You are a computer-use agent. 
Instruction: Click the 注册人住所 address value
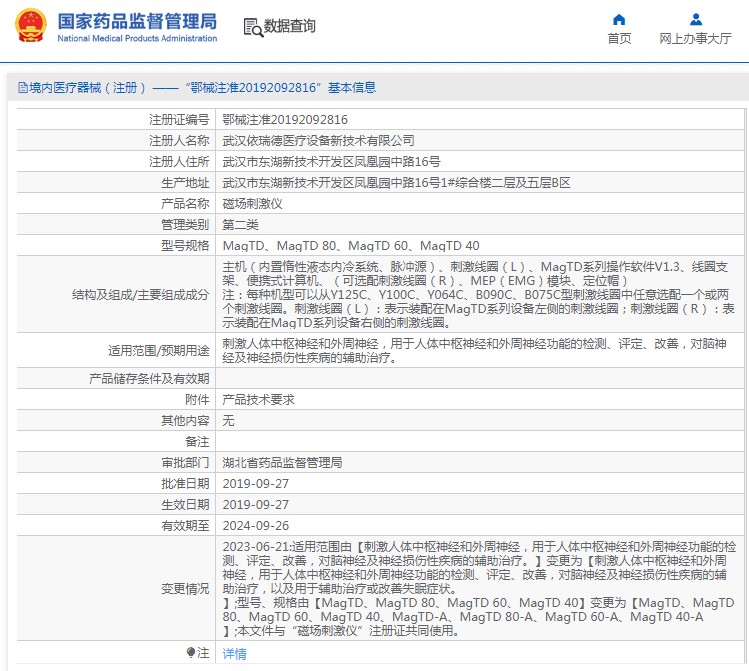[332, 161]
